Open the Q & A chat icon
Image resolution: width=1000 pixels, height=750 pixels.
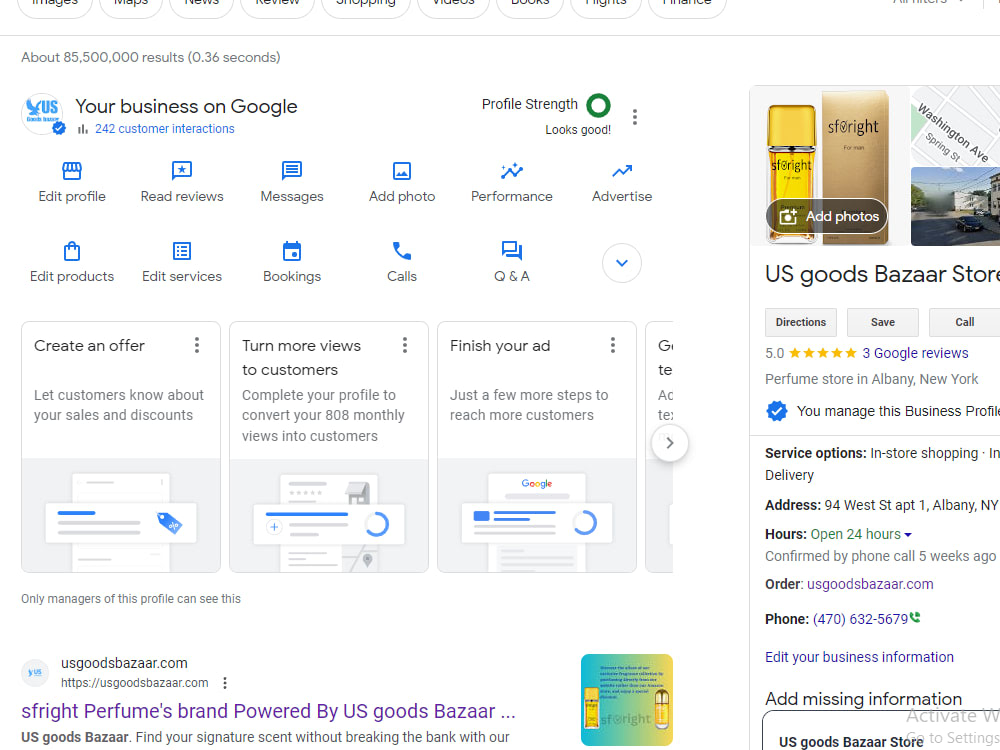click(511, 251)
